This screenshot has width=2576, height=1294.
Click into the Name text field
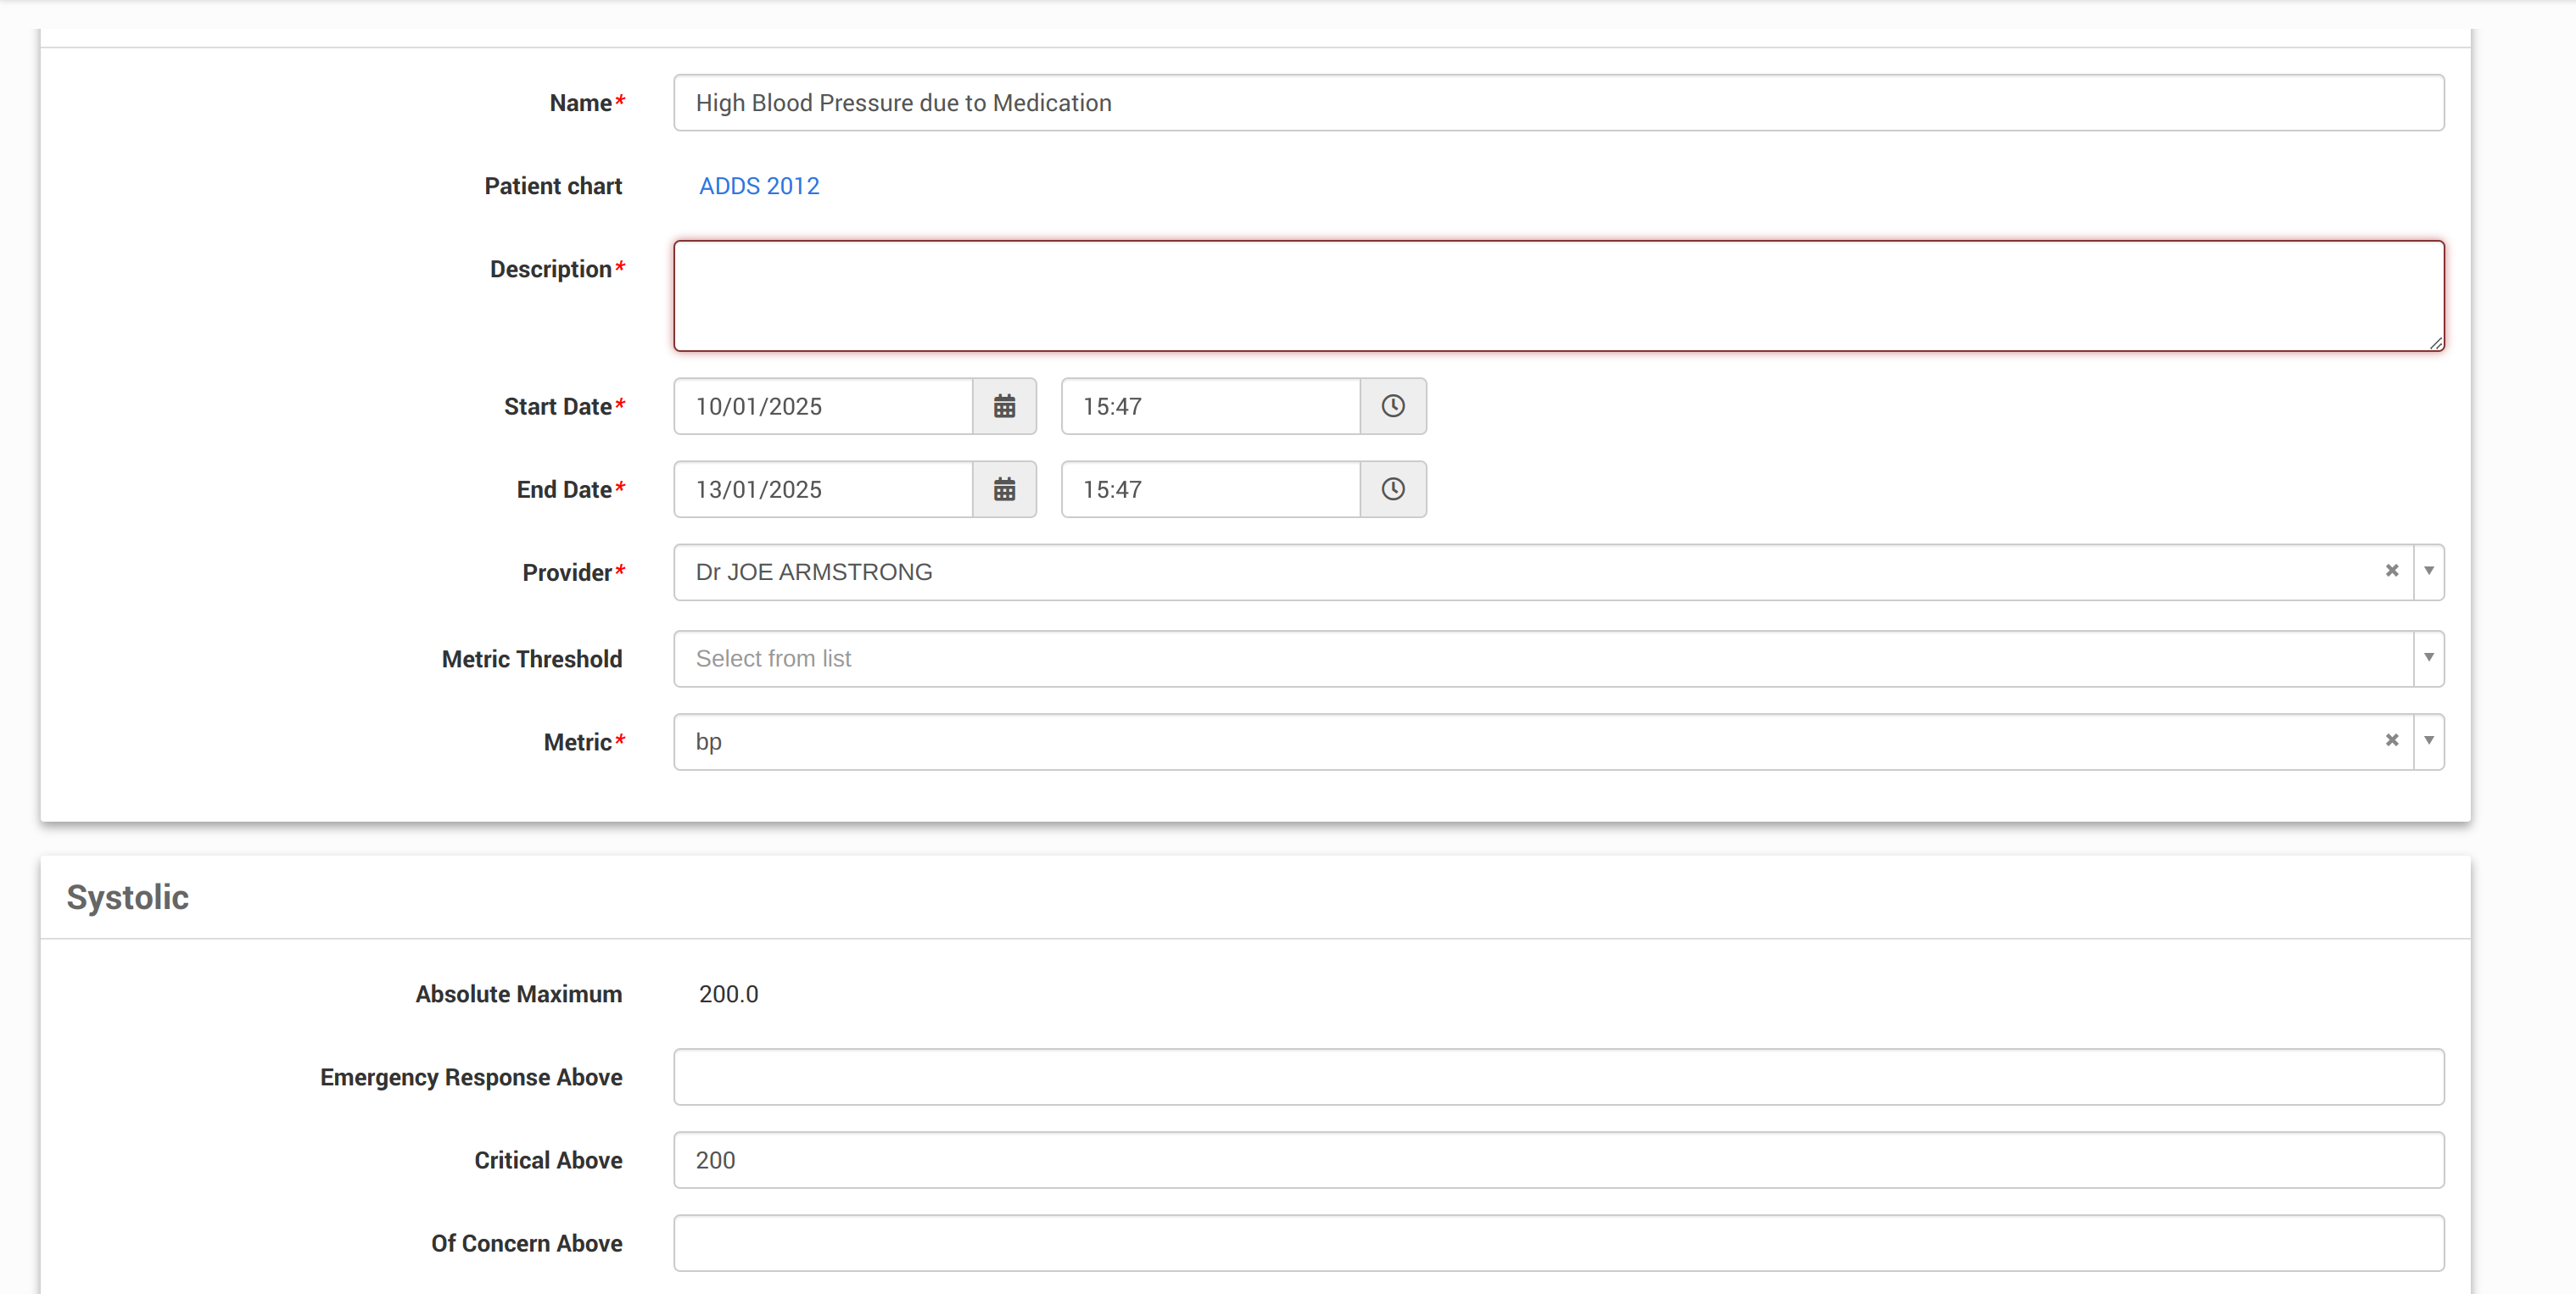pos(1558,103)
